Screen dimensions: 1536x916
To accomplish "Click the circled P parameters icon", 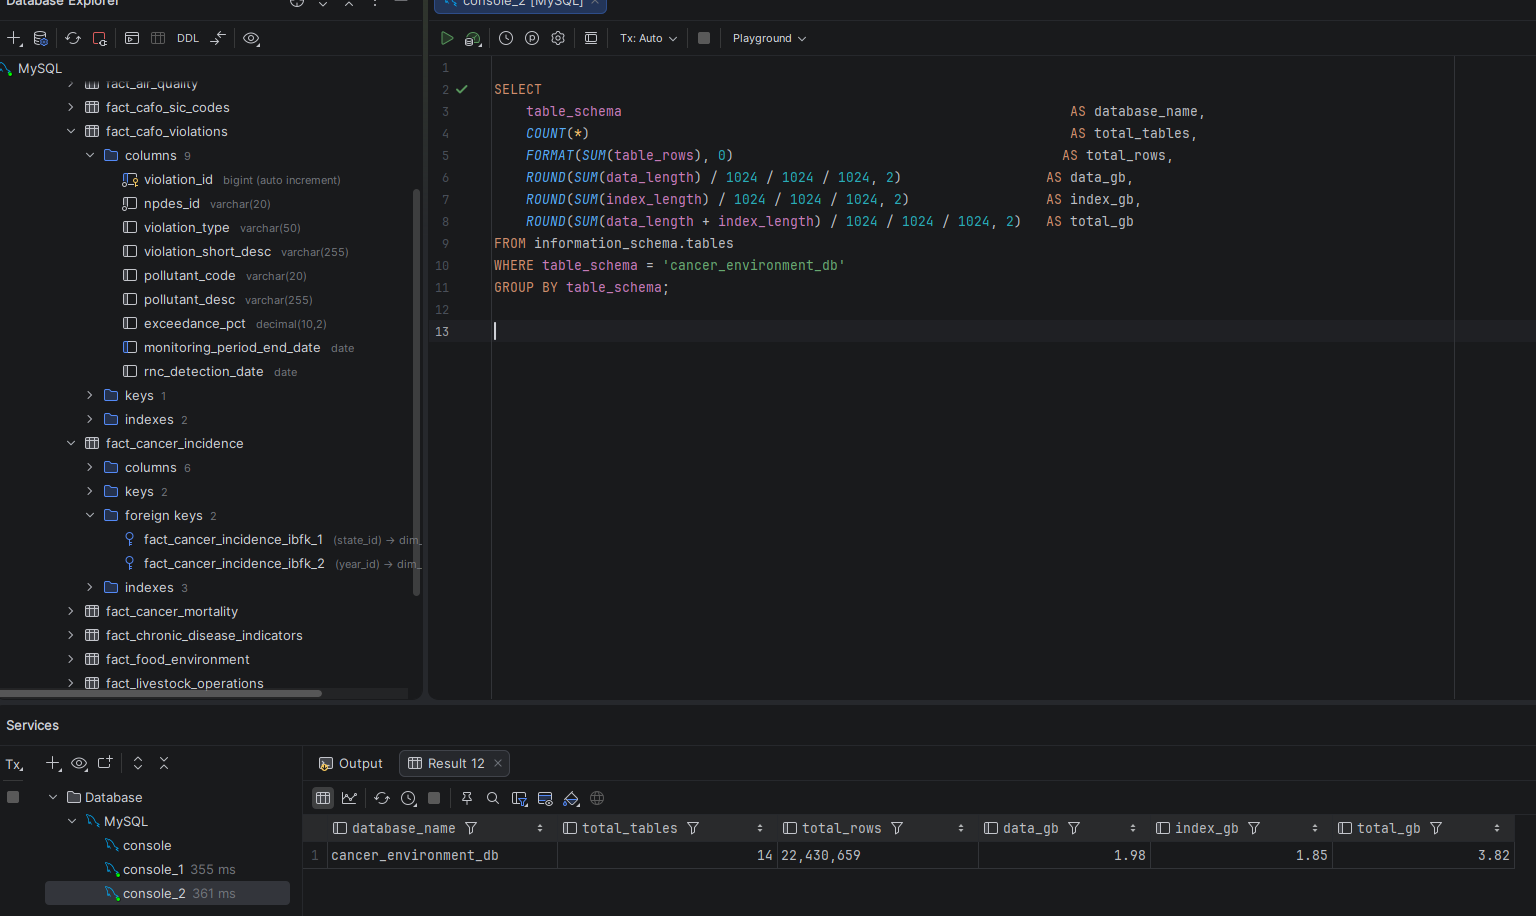I will click(x=532, y=38).
